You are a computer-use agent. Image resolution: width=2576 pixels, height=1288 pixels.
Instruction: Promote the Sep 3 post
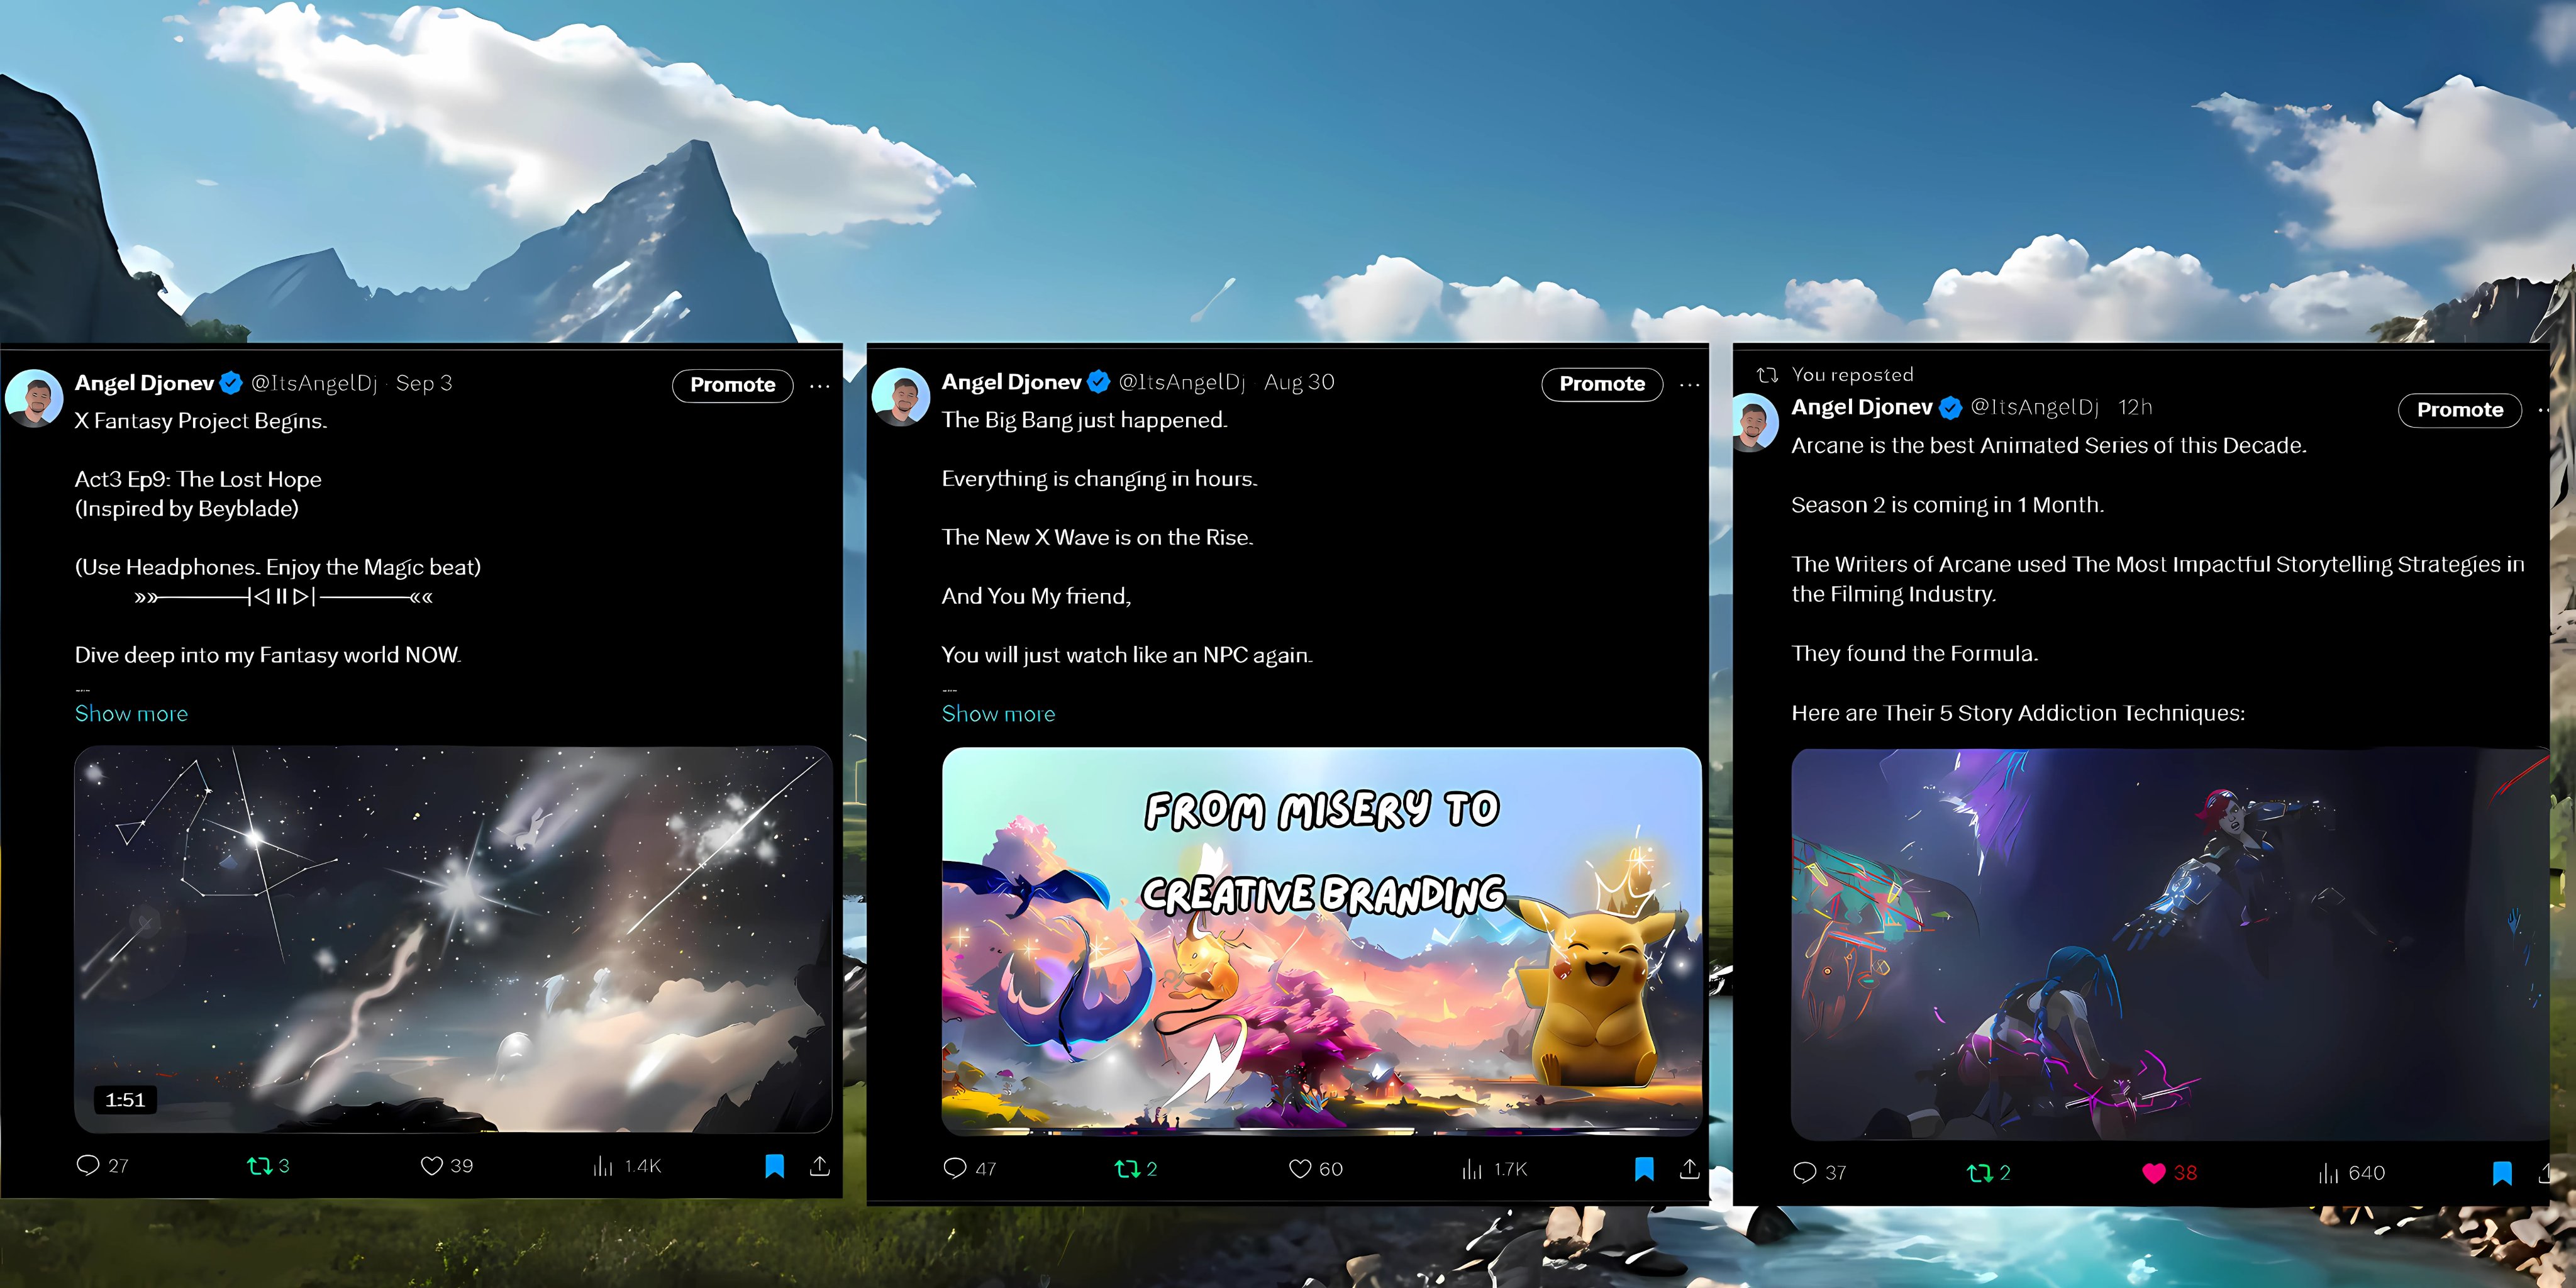(x=732, y=385)
